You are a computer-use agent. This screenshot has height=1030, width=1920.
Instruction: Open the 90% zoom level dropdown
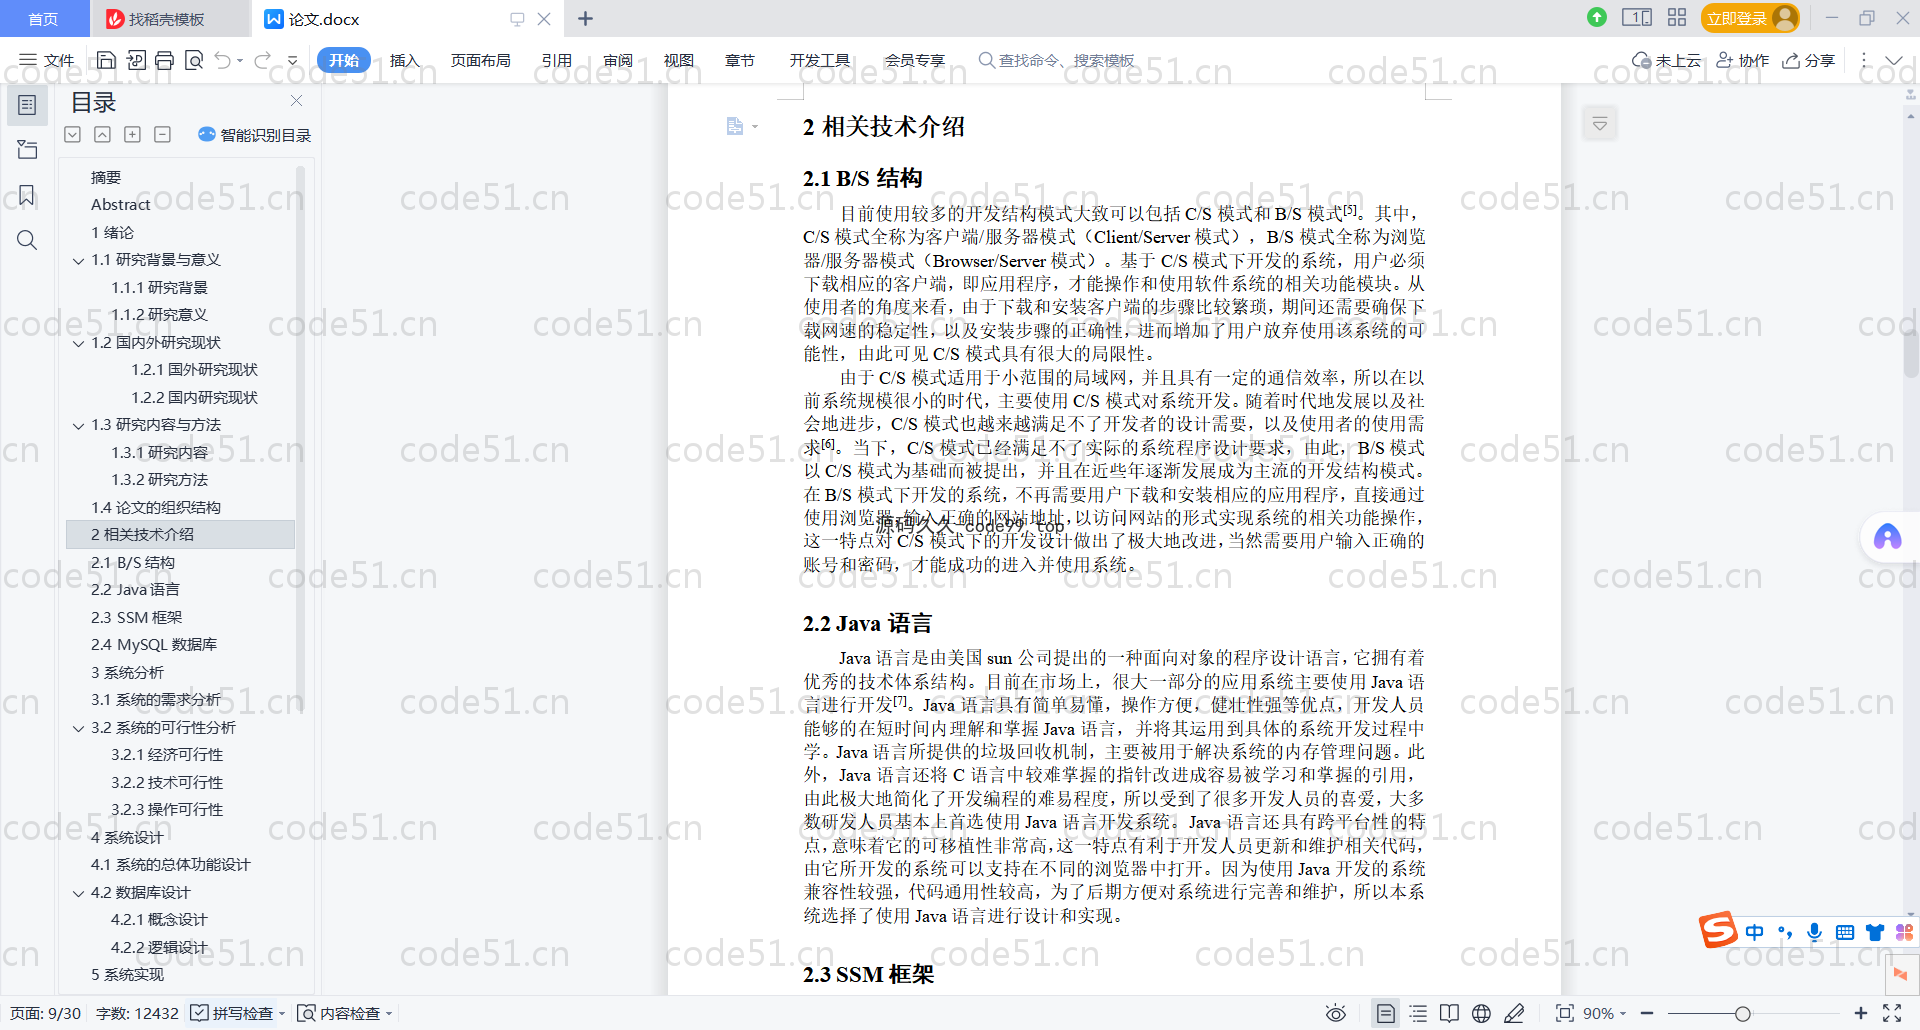(x=1605, y=1013)
